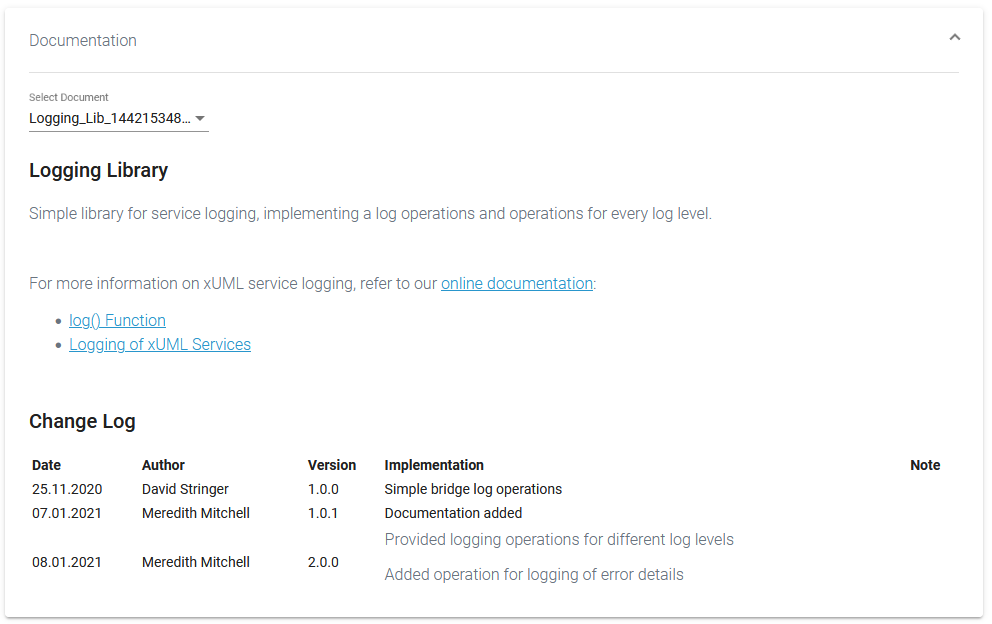Select the David Stringer change log entry
992x624 pixels.
[x=185, y=489]
